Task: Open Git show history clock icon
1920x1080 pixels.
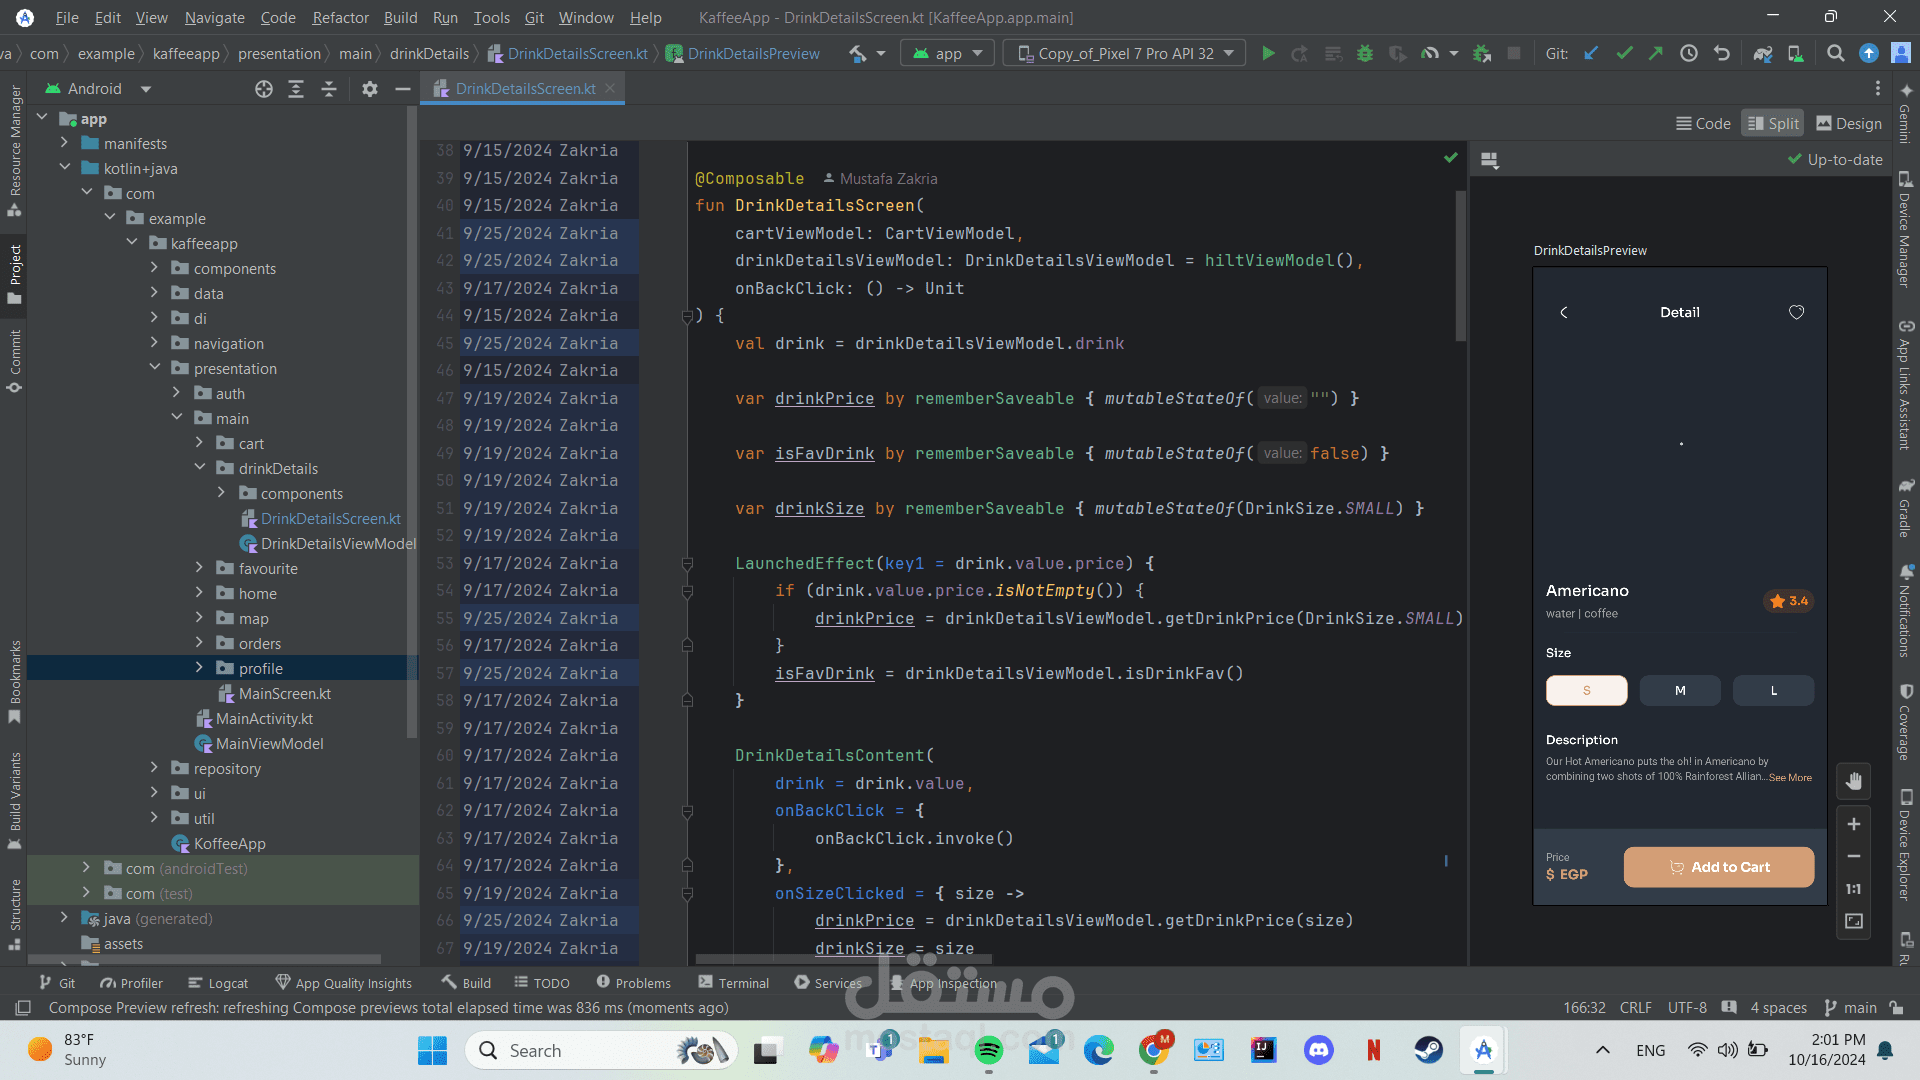Action: [1689, 54]
